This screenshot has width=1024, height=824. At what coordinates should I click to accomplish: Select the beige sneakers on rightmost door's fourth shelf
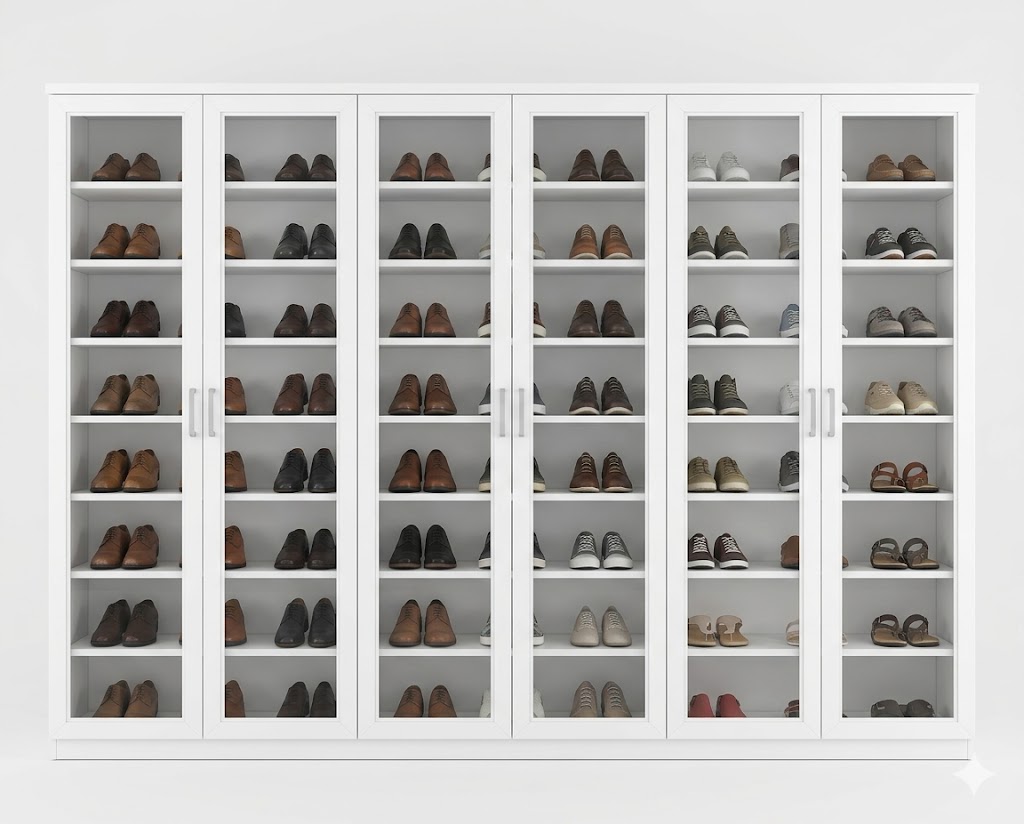(901, 398)
